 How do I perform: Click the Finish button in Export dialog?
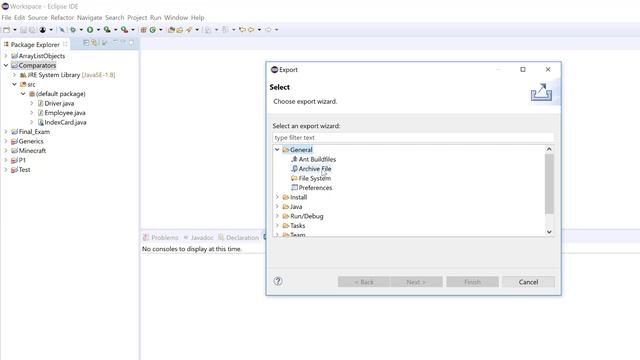(x=472, y=282)
